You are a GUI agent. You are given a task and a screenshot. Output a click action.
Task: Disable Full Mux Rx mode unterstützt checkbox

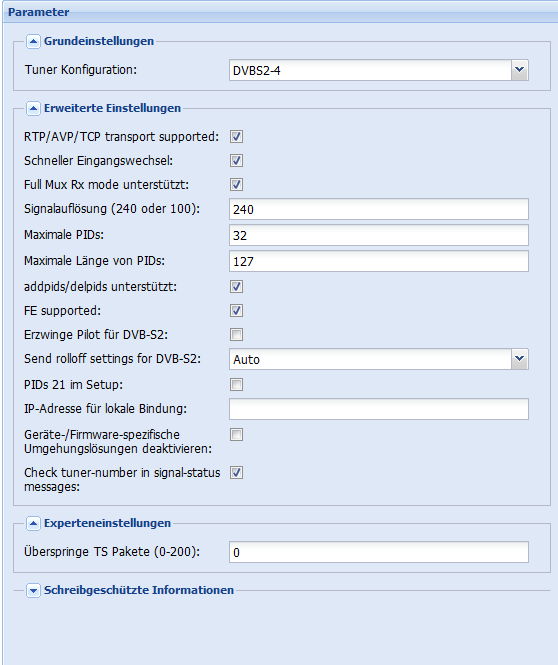coord(237,184)
